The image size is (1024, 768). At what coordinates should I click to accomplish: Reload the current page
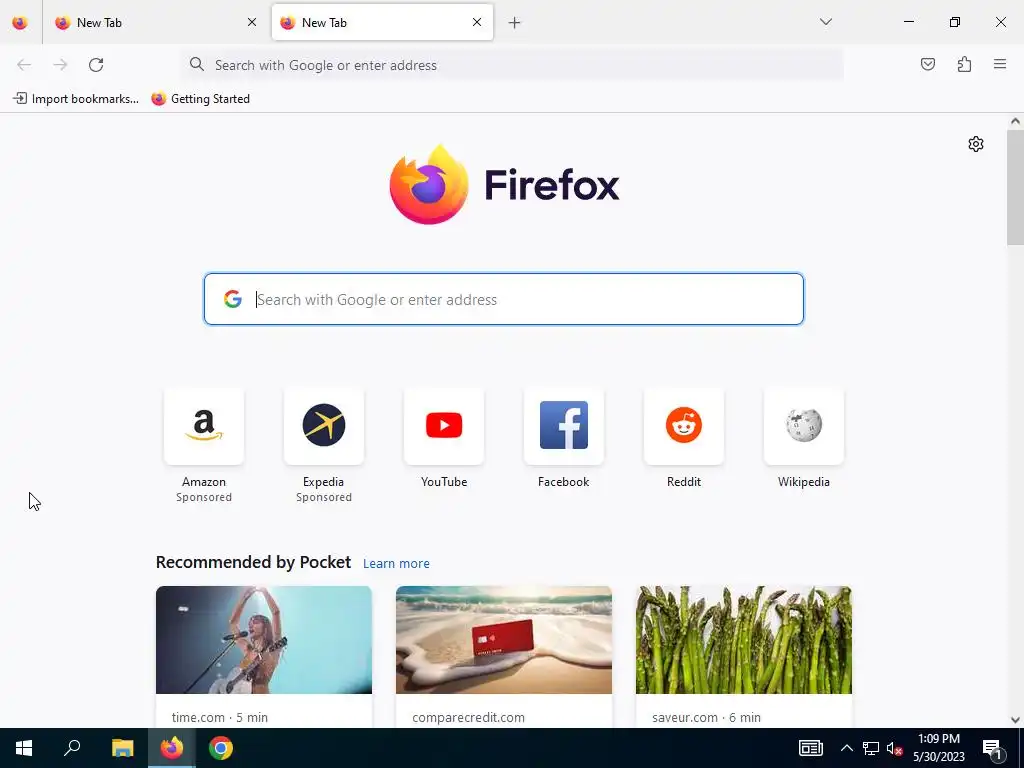click(96, 65)
